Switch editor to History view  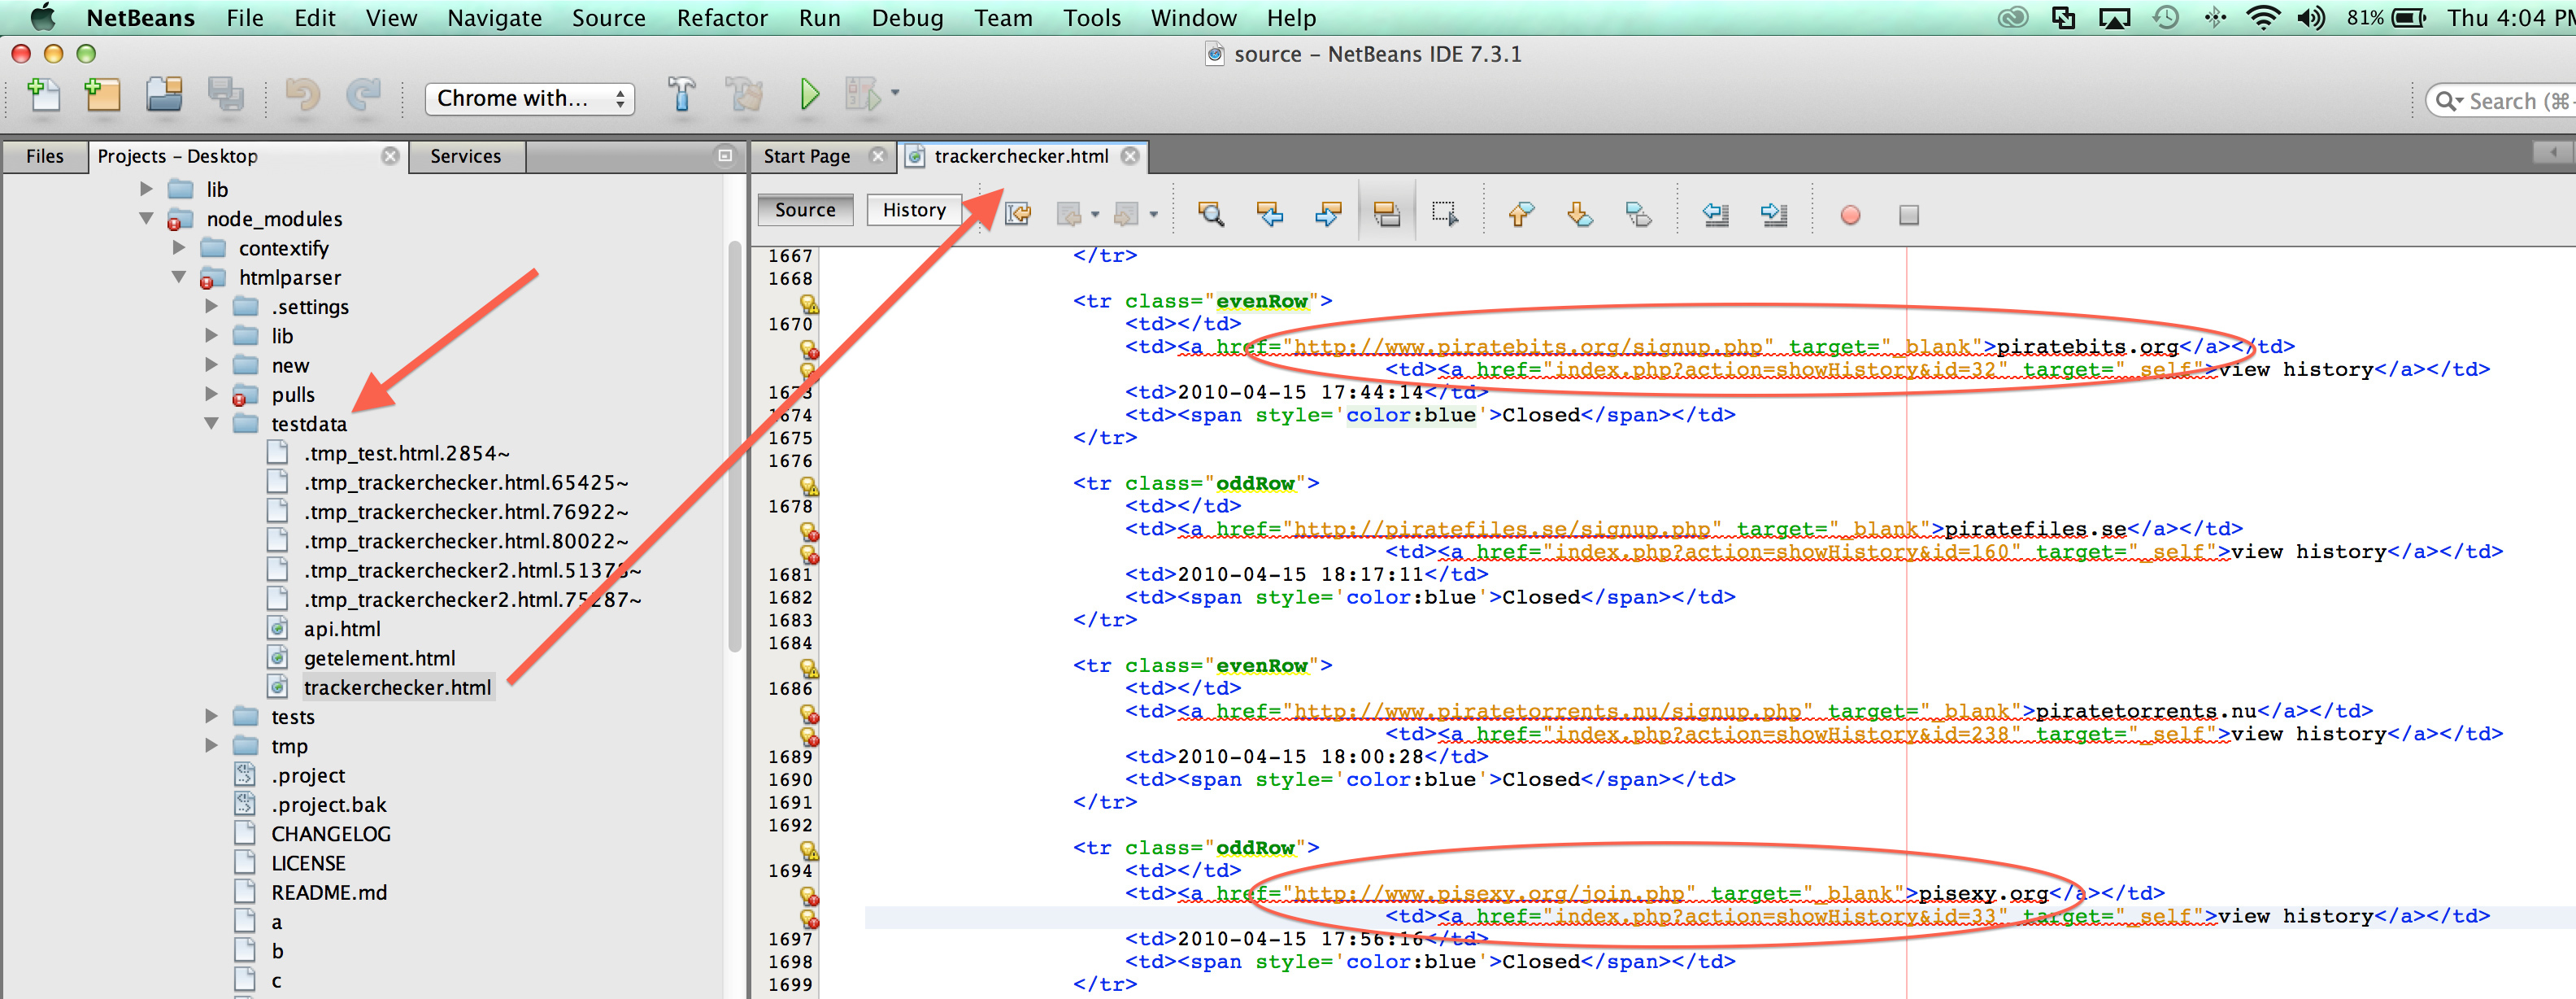(x=914, y=210)
